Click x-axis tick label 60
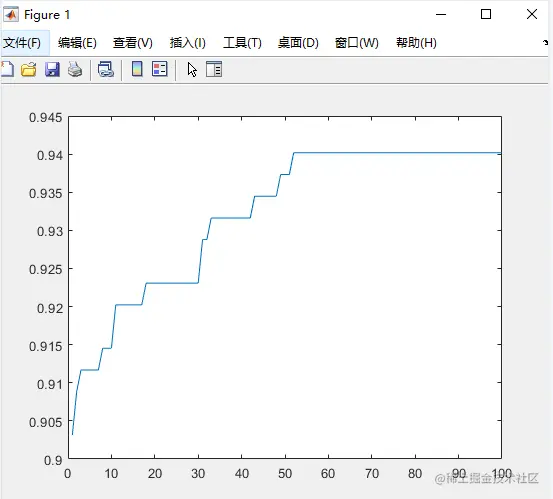 (328, 474)
